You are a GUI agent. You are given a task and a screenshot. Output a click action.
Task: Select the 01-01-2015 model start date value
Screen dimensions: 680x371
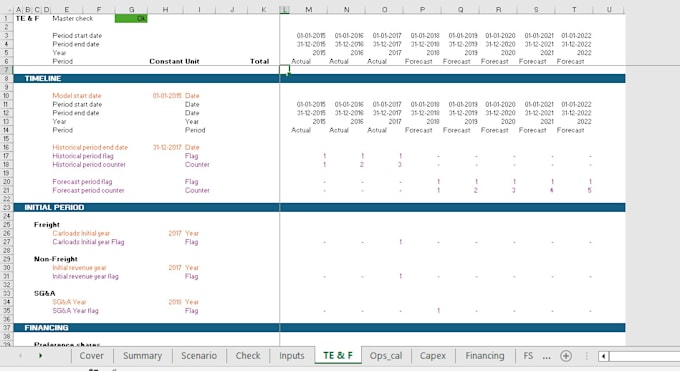[167, 95]
